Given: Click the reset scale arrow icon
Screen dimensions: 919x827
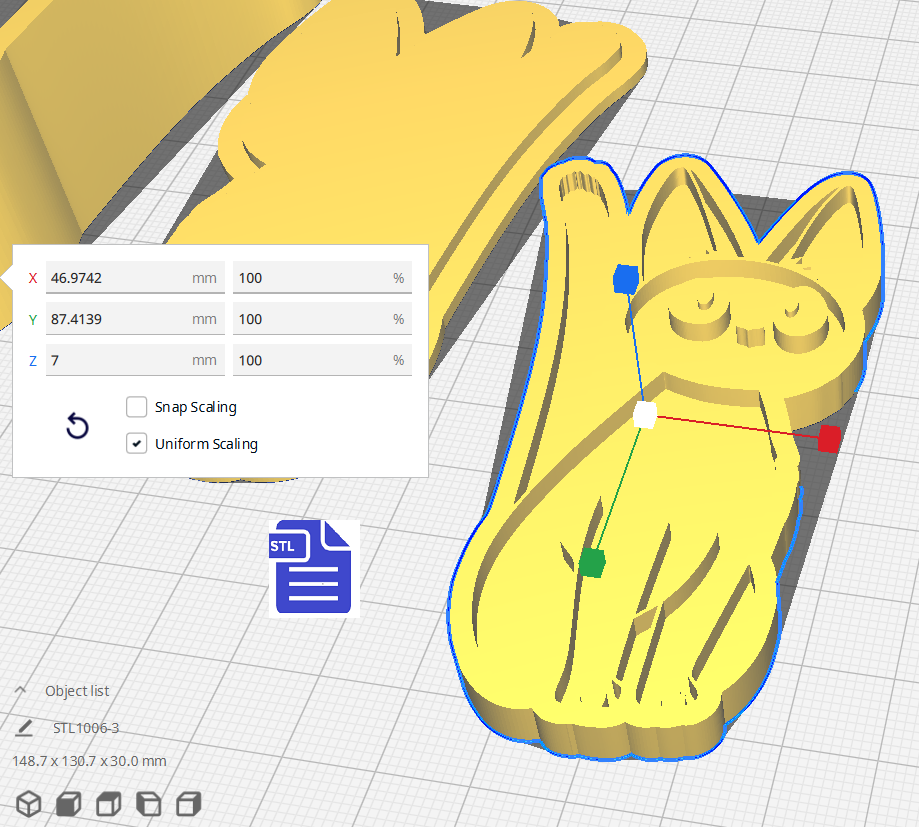Looking at the screenshot, I should [x=77, y=427].
